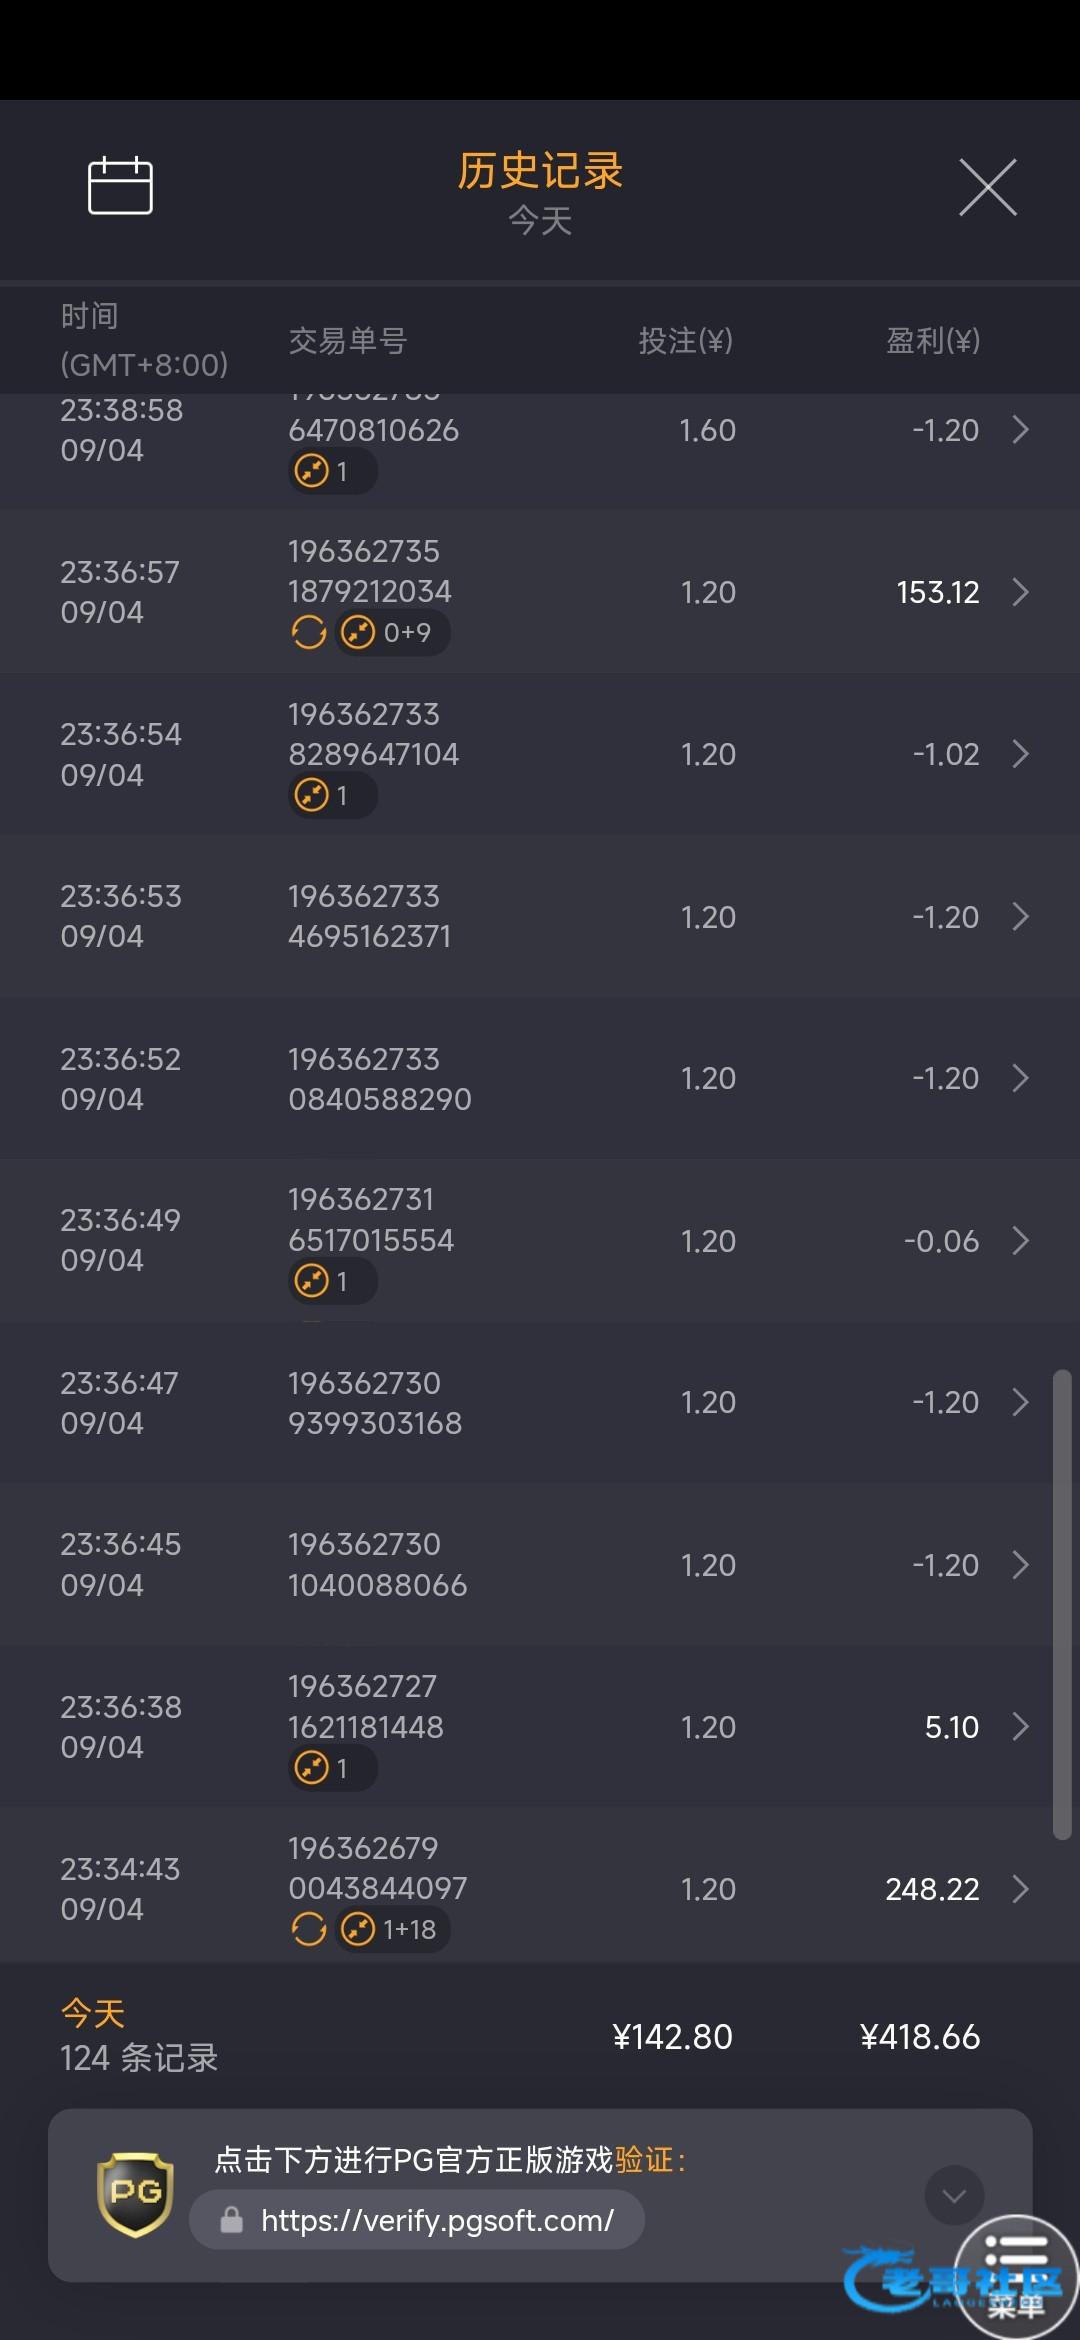
Task: Expand details for the 153.12 profit record
Action: pos(1020,592)
